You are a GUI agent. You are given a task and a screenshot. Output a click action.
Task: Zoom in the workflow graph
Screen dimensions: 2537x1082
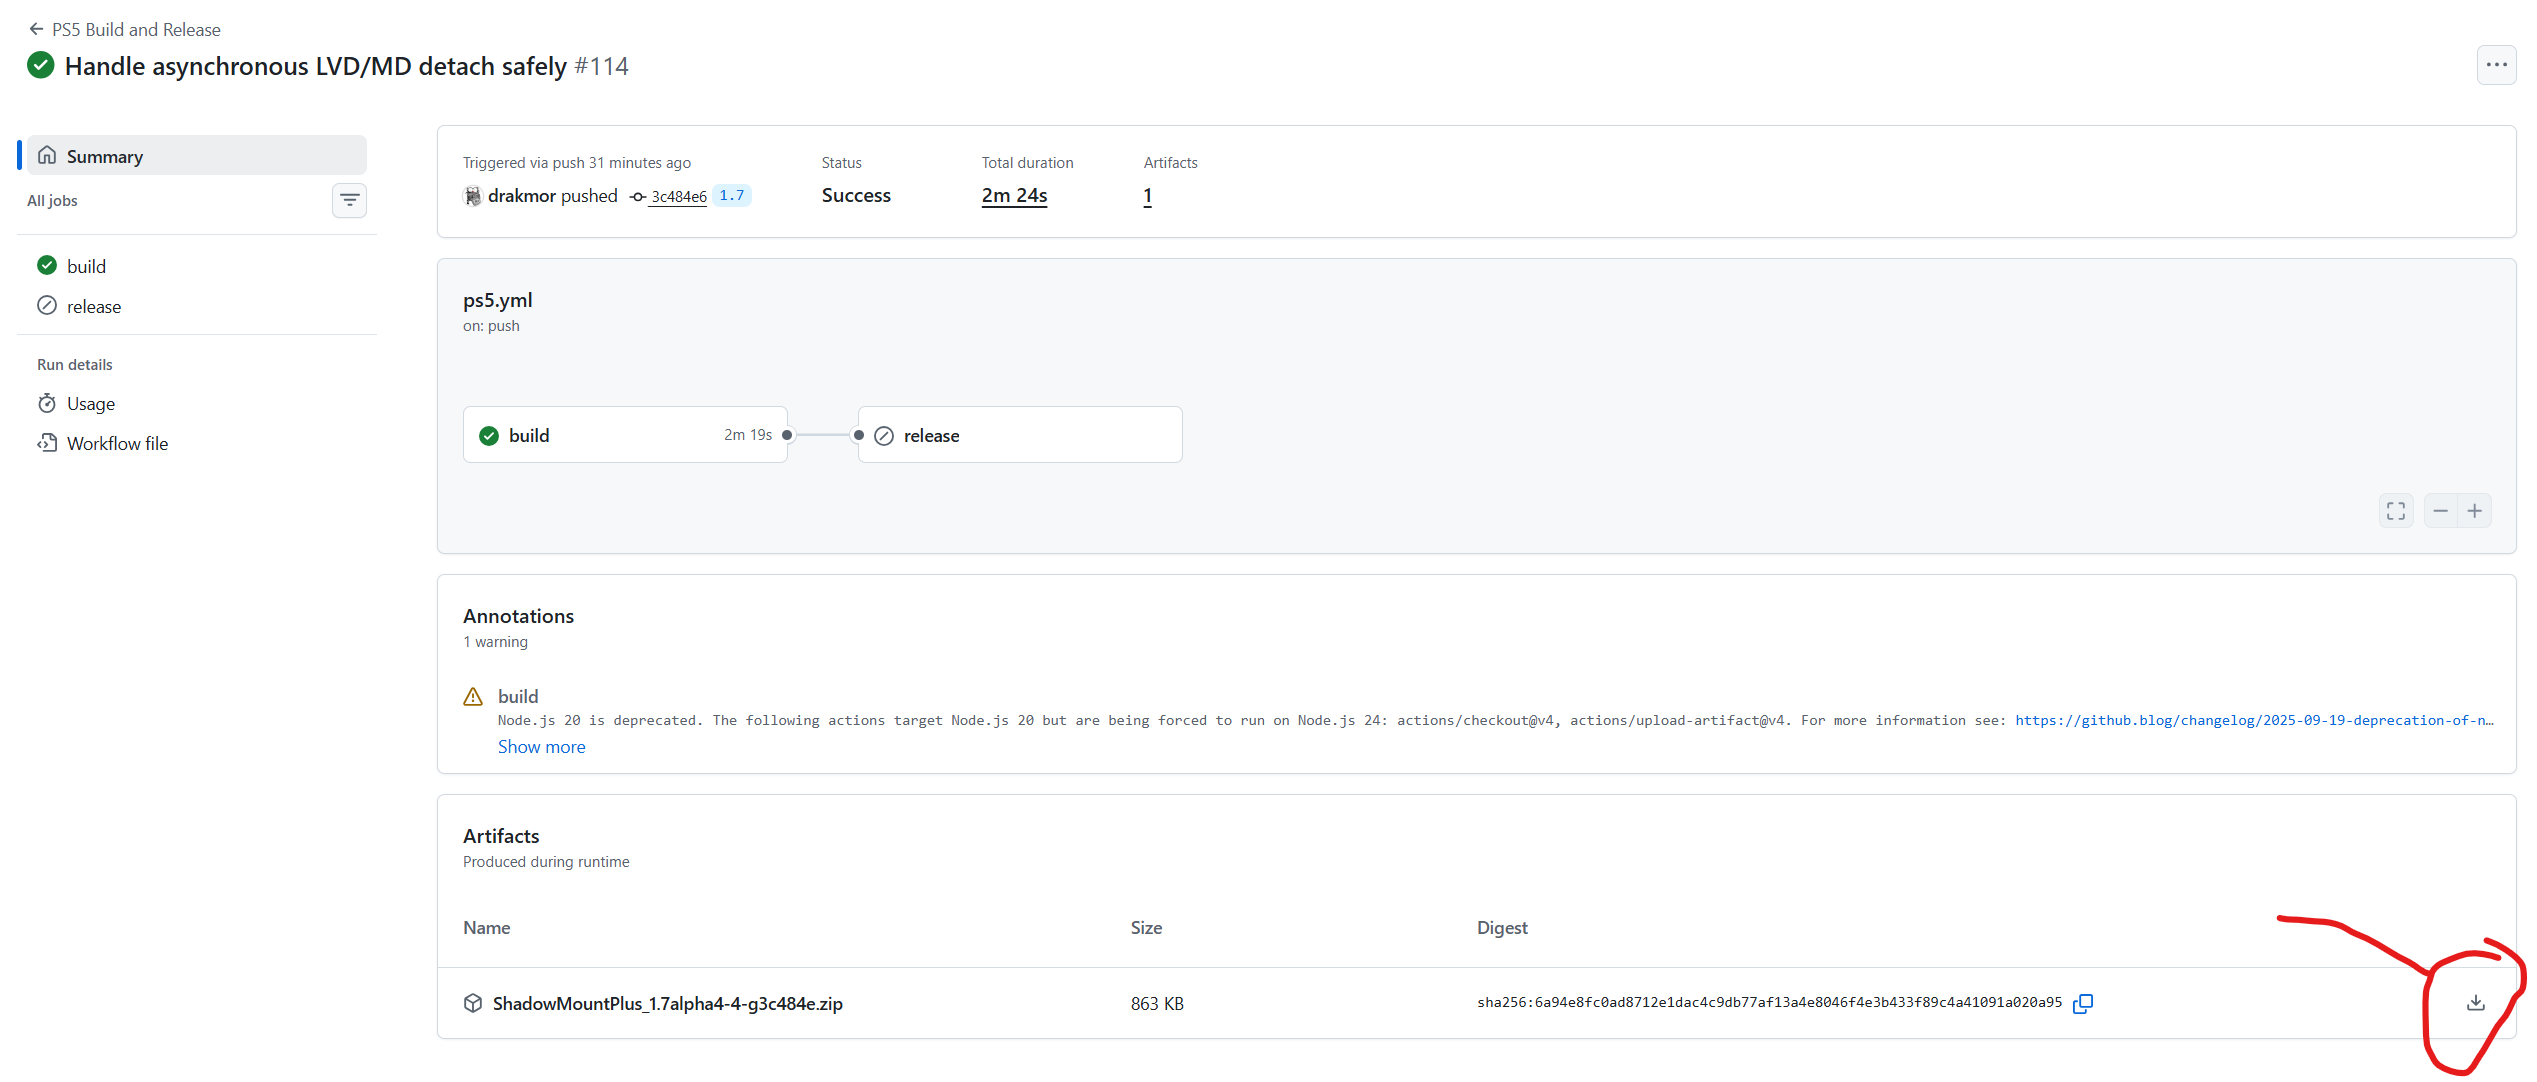pos(2475,511)
